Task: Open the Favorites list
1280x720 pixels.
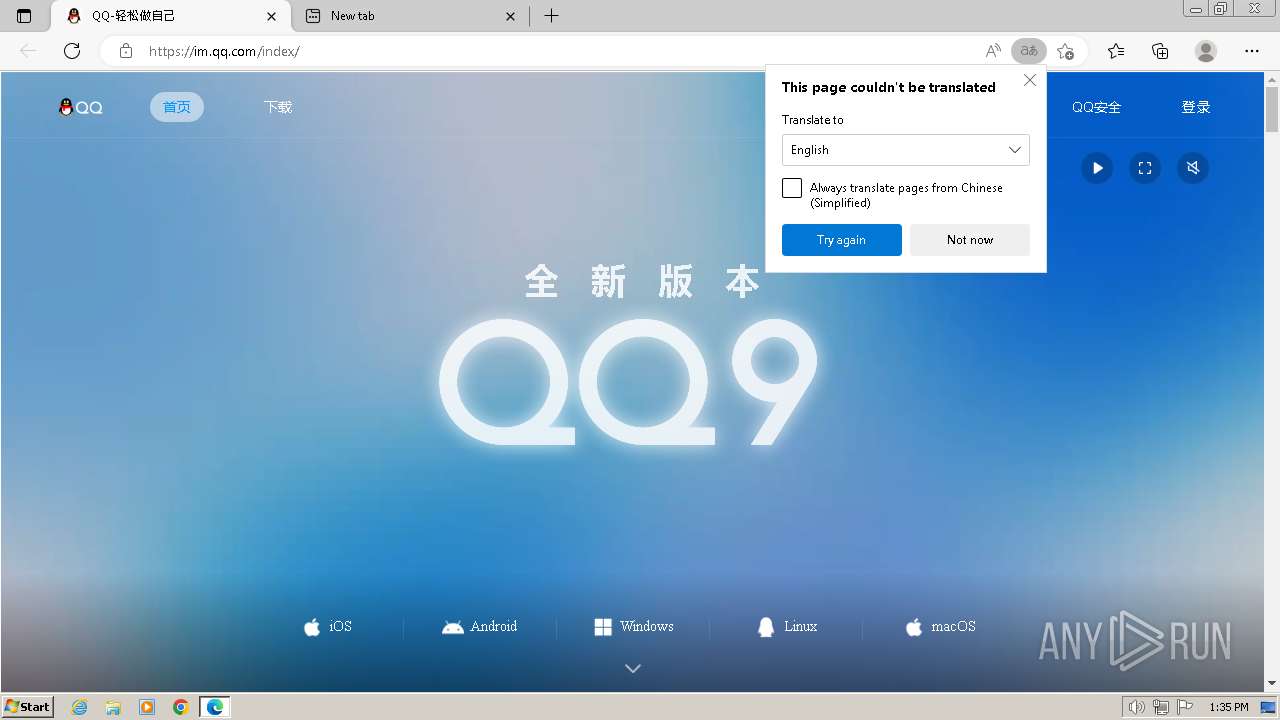Action: click(1116, 51)
